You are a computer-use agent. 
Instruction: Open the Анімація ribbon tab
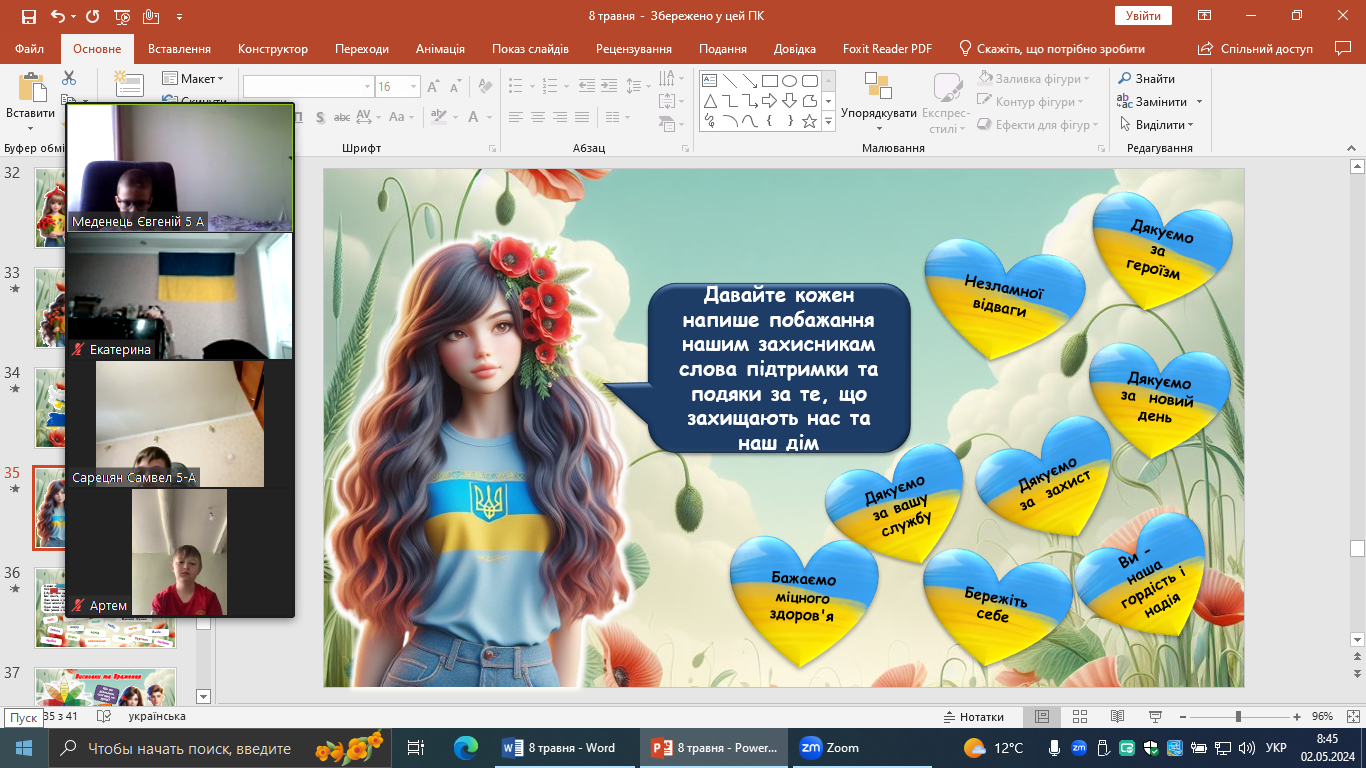point(440,49)
